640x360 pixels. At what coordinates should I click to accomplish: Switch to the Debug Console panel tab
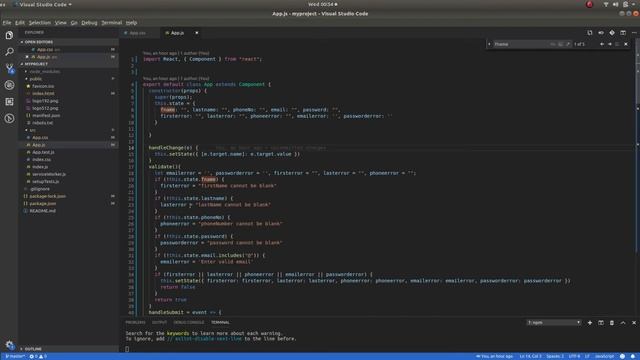[x=189, y=322]
